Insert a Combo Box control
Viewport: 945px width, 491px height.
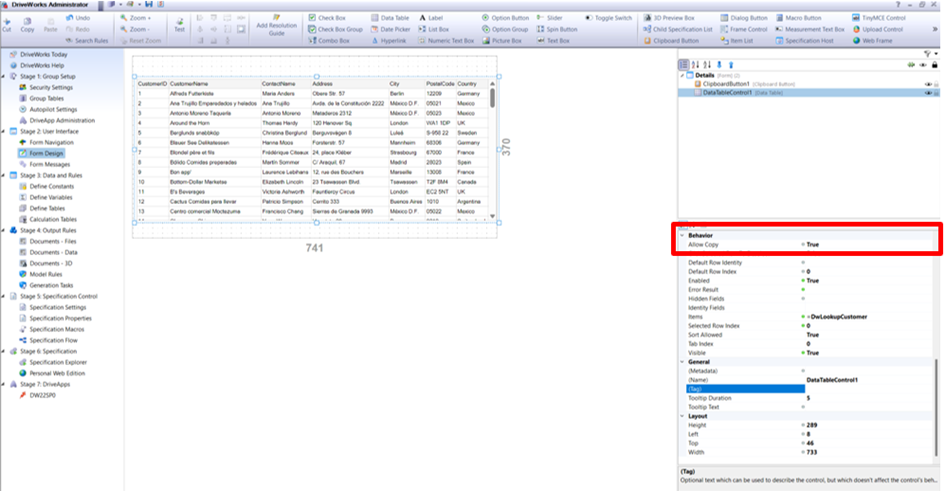pyautogui.click(x=329, y=41)
